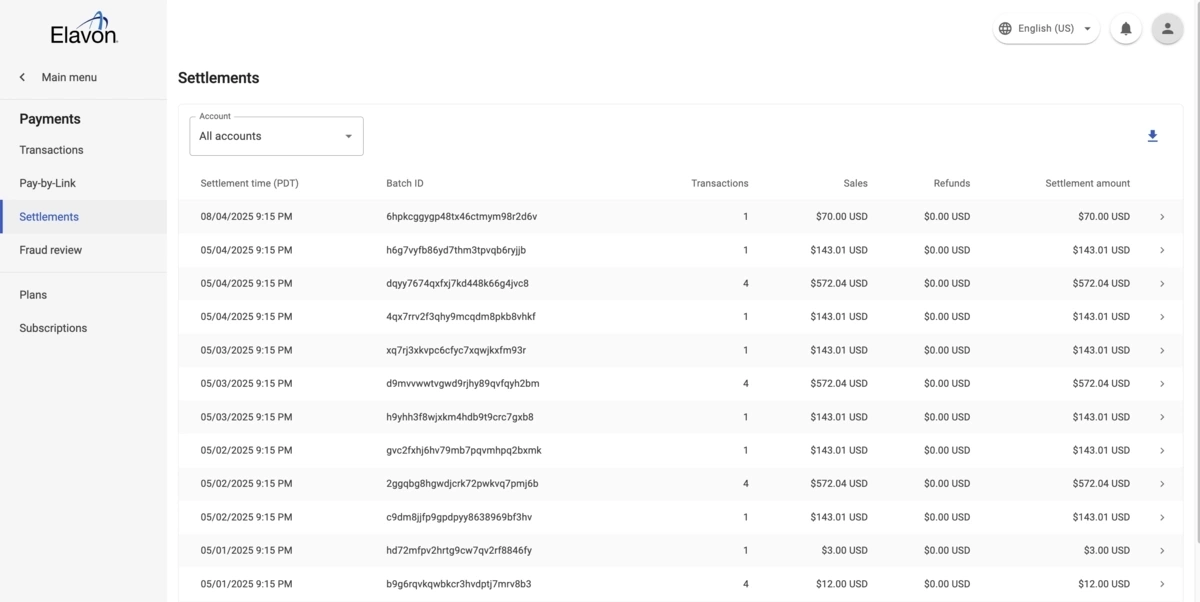Sort by the Settlement amount column header

1088,183
